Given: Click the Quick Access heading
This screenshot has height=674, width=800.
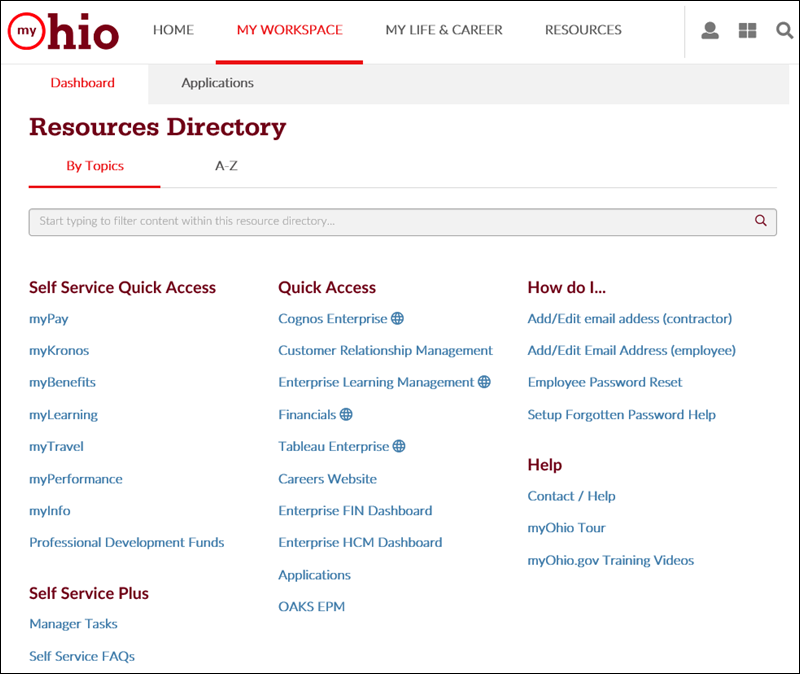Looking at the screenshot, I should coord(327,288).
